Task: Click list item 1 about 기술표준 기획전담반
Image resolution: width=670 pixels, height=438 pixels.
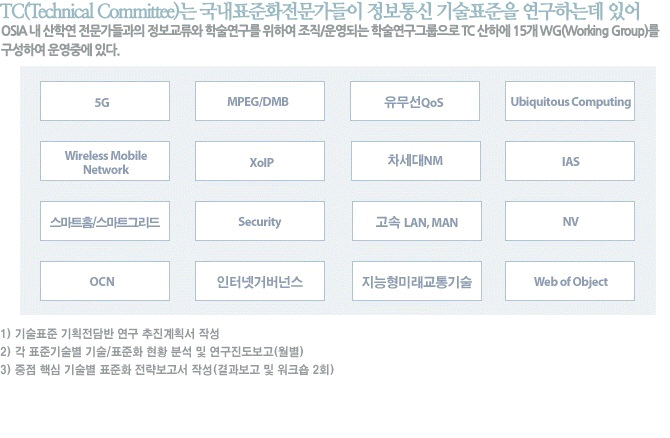Action: pyautogui.click(x=110, y=333)
